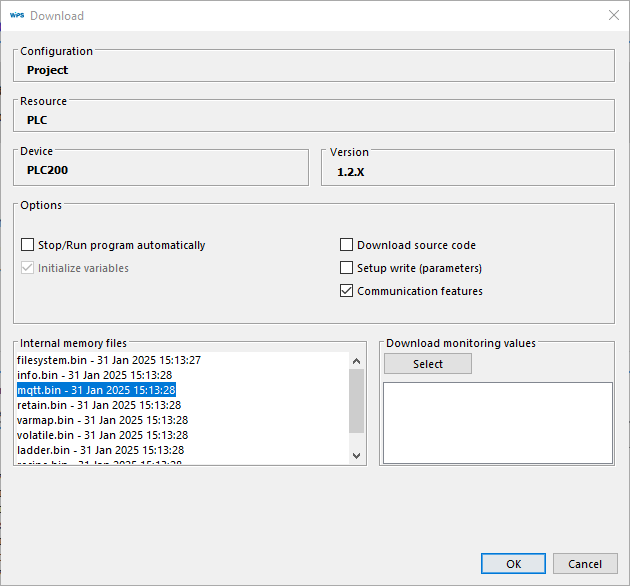Viewport: 630px width, 586px height.
Task: Click the highlighted mqtt.bin file entry
Action: click(96, 390)
